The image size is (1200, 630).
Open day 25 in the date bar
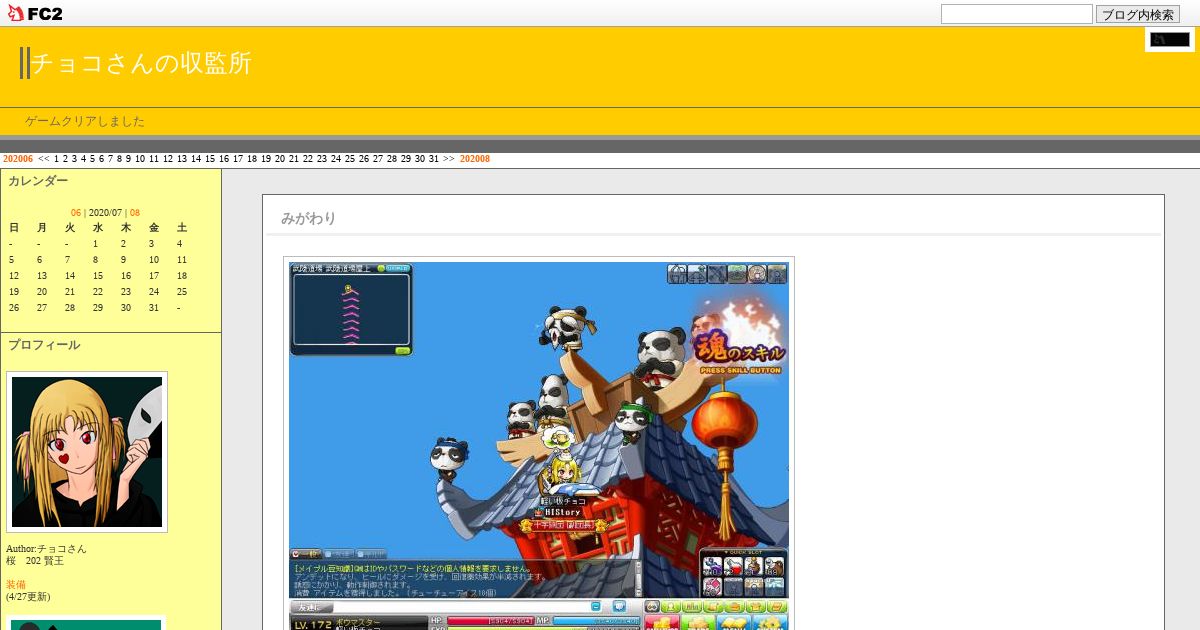[350, 159]
